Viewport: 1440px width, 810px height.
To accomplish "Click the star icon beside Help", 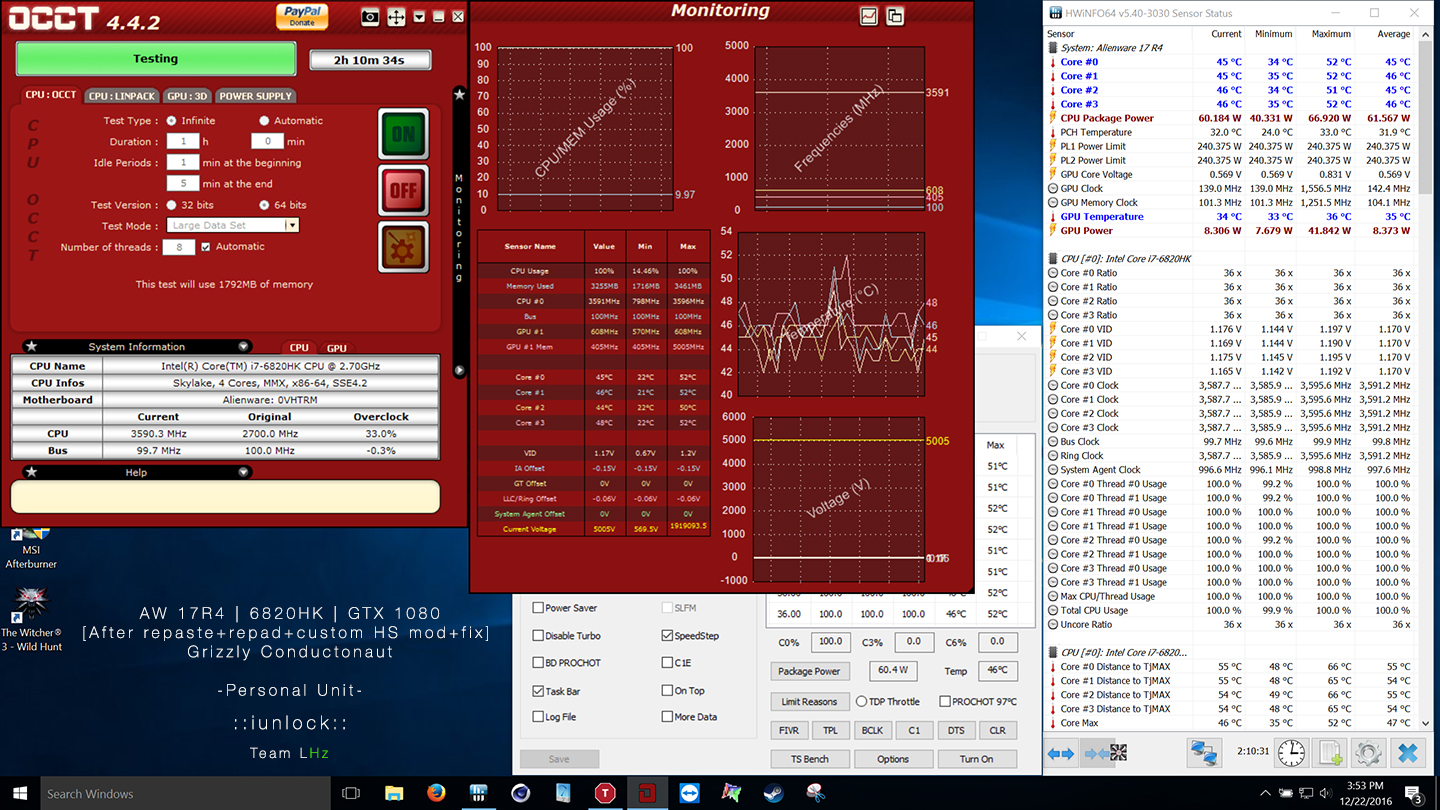I will tap(31, 472).
